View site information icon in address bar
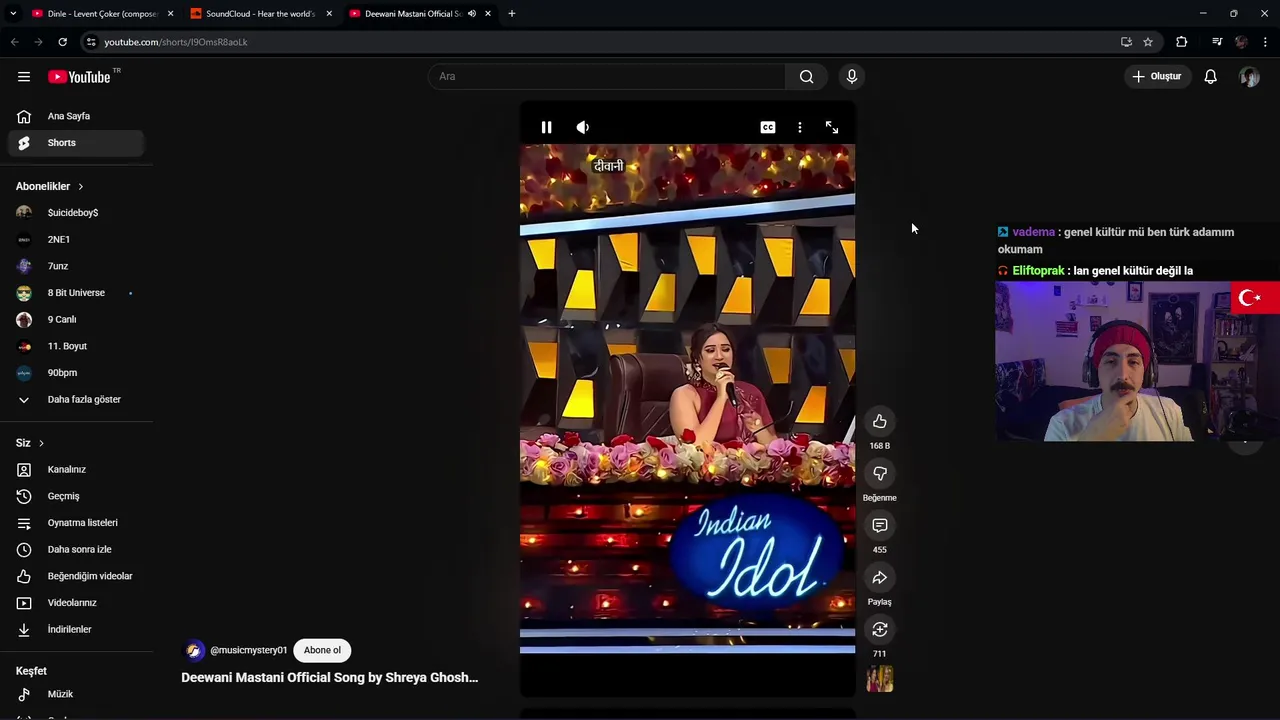The image size is (1280, 720). [x=91, y=42]
